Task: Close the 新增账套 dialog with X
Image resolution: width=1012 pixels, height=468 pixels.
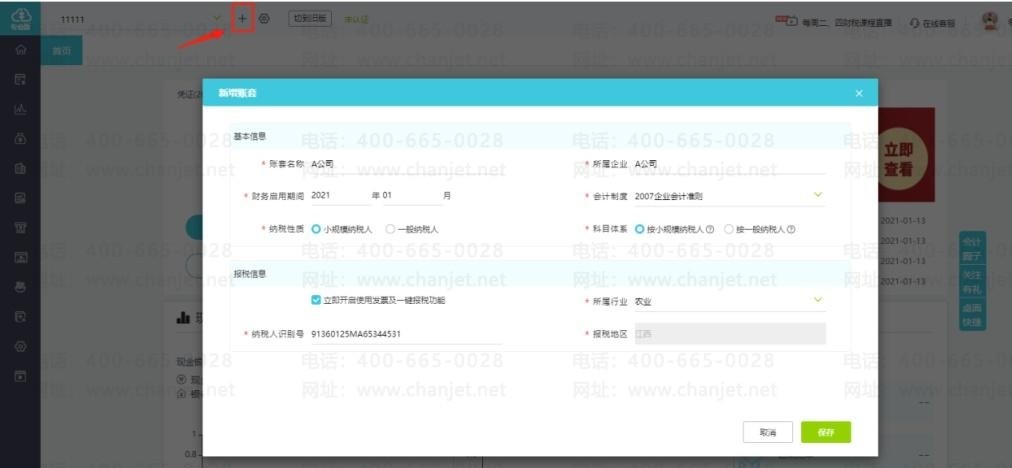Action: [859, 93]
